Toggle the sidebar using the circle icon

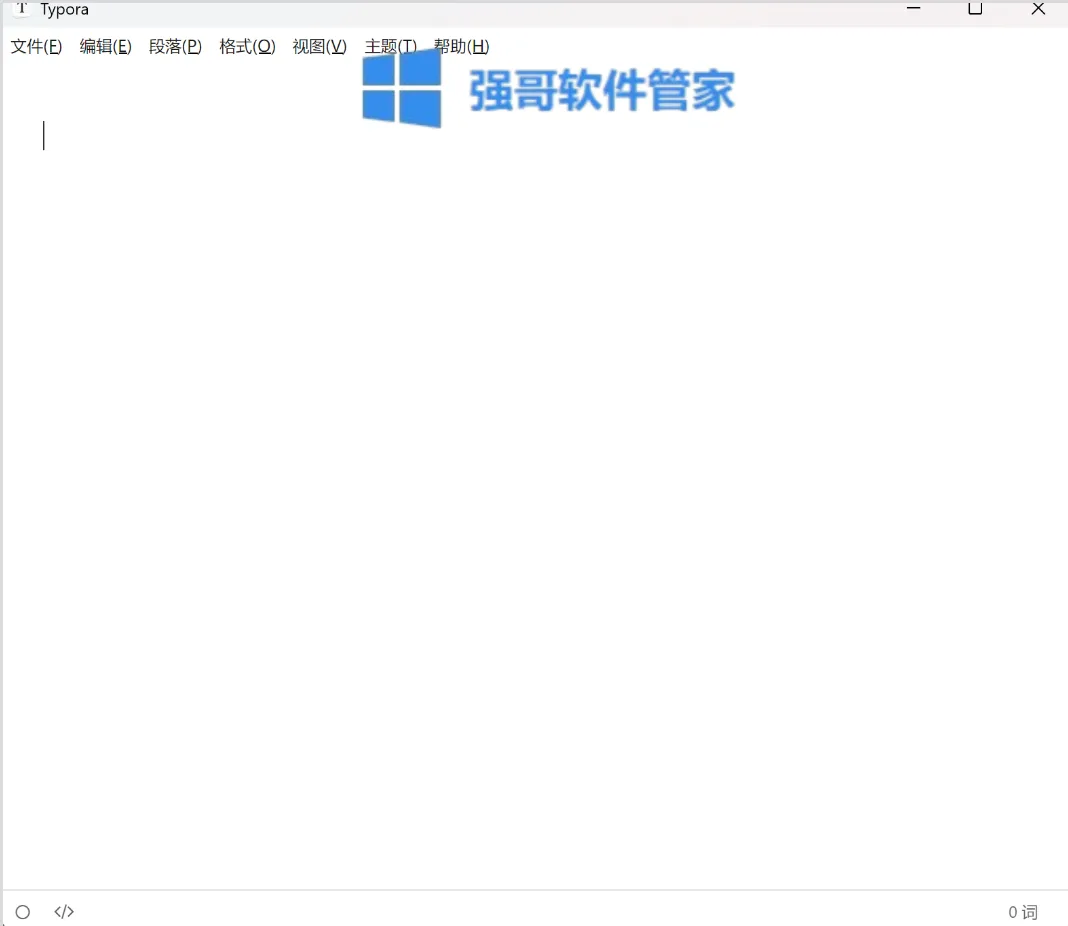pyautogui.click(x=22, y=912)
